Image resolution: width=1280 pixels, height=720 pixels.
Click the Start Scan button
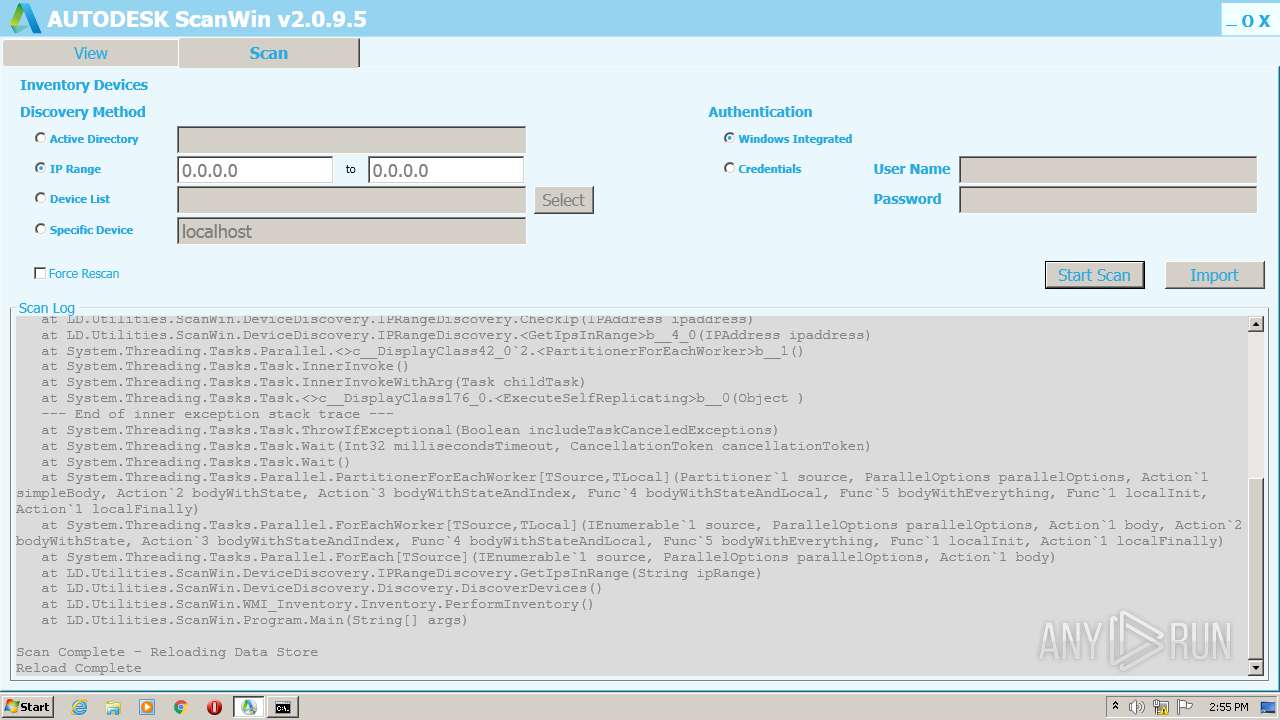tap(1094, 275)
